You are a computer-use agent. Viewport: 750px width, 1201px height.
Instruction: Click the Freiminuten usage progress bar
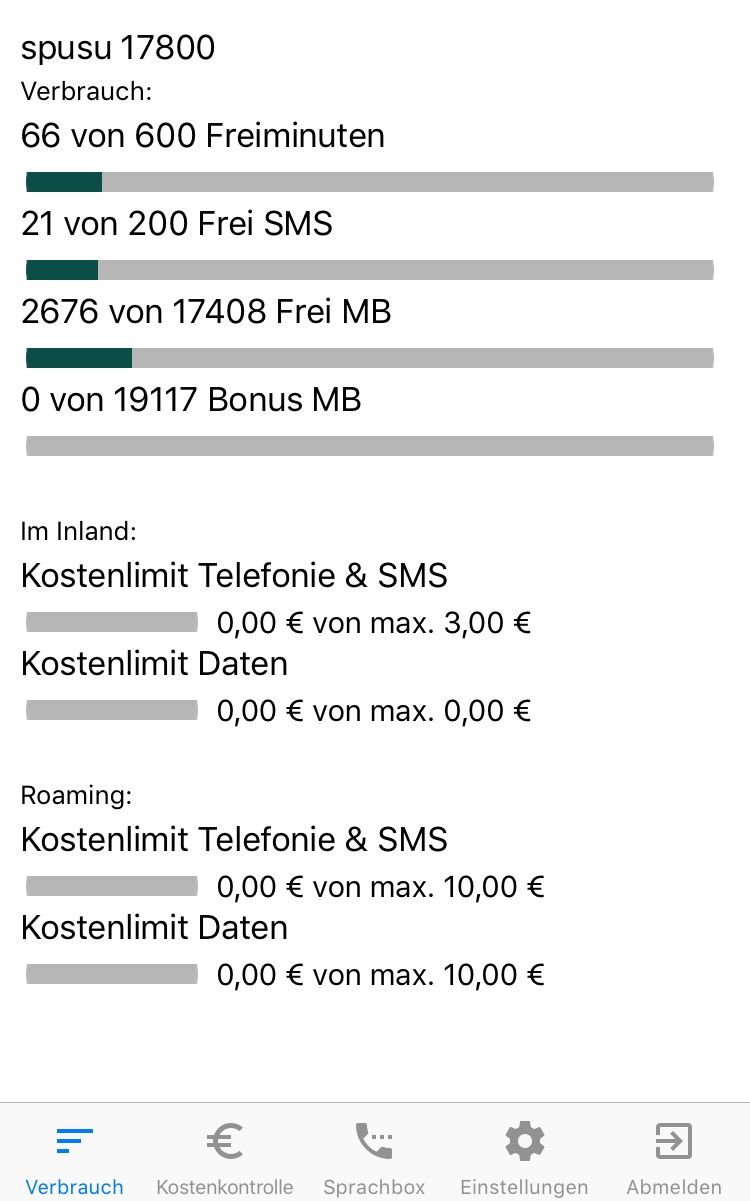coord(369,182)
